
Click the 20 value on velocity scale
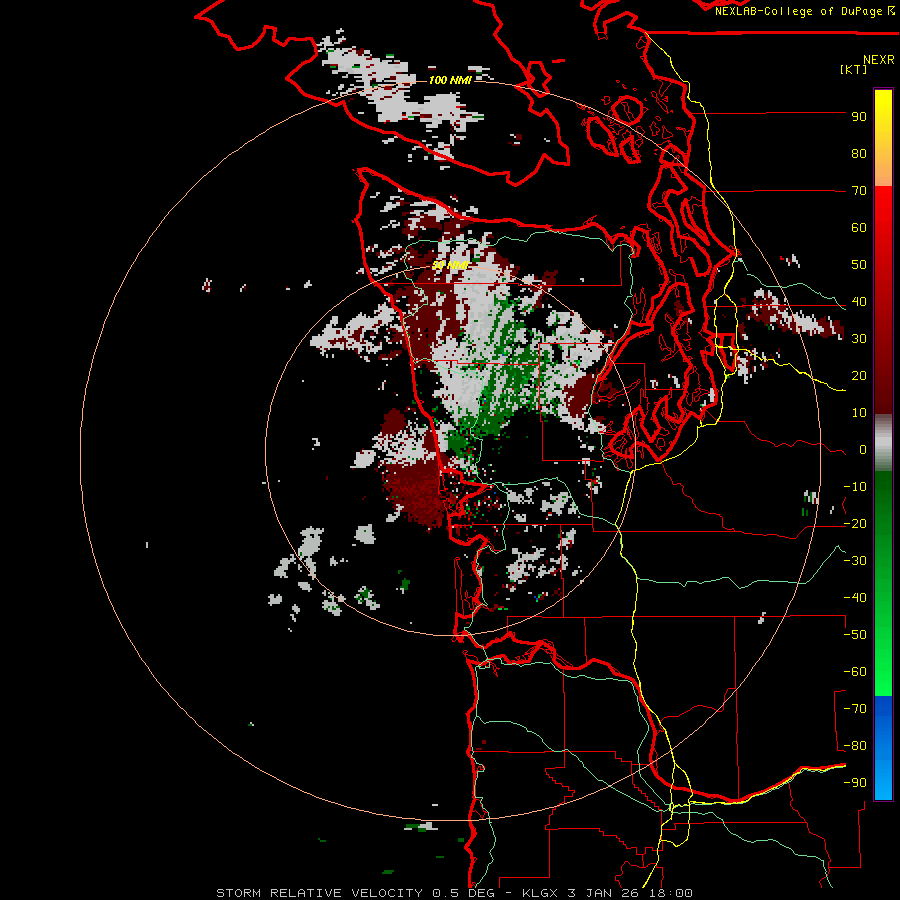(859, 375)
